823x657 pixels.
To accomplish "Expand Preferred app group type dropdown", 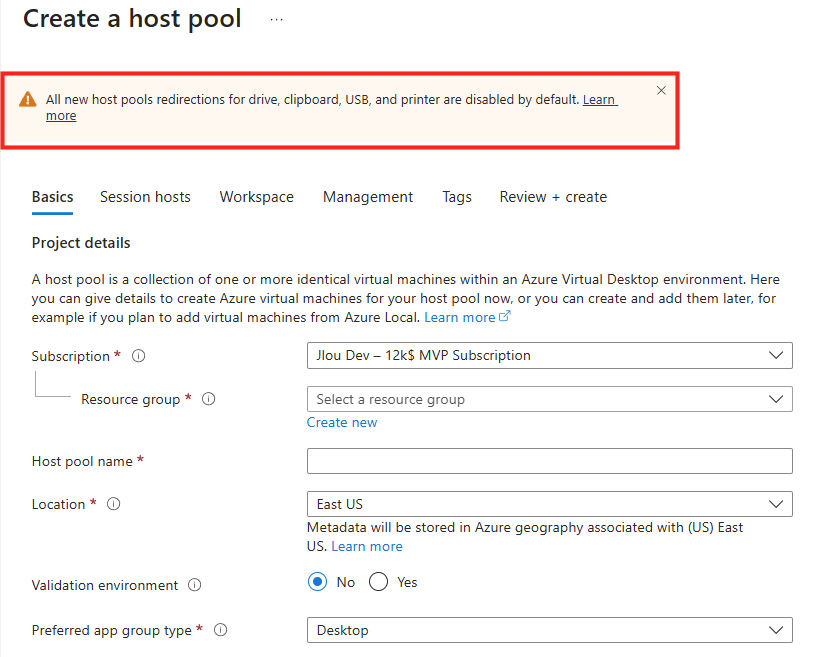I will pyautogui.click(x=549, y=630).
